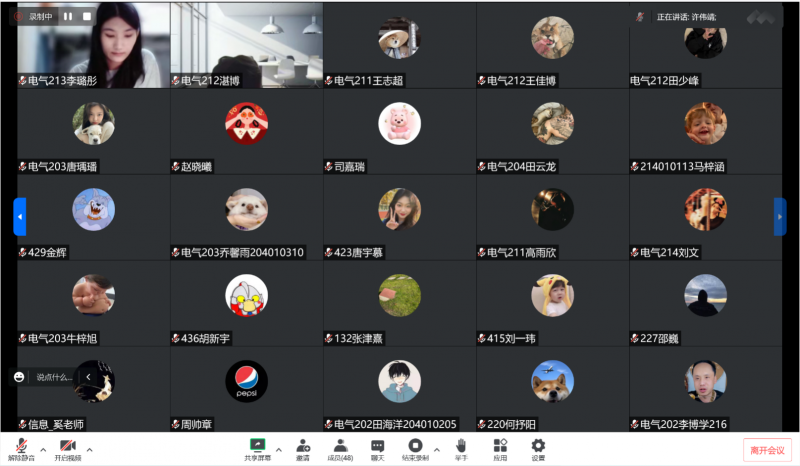Select 电气212湛博 video tile

(246, 45)
